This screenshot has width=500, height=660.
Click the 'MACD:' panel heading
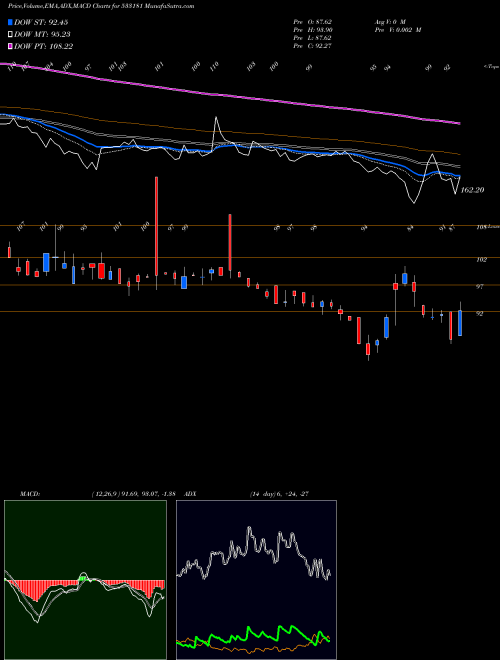[x=30, y=494]
